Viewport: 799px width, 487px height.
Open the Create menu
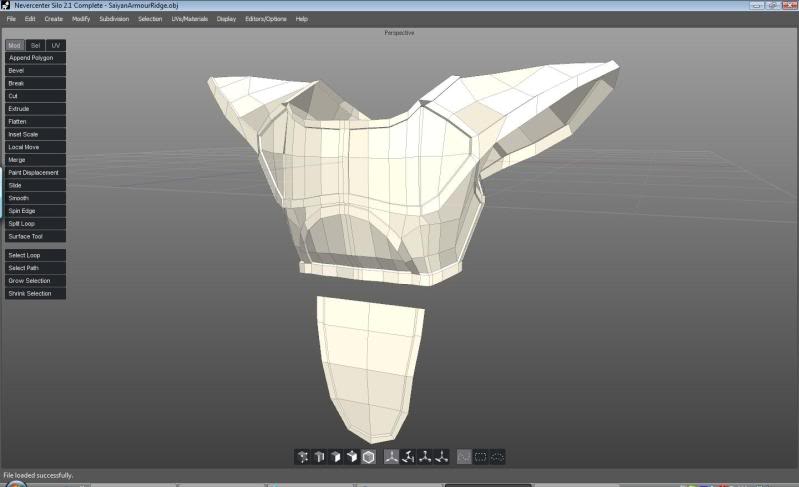click(54, 19)
